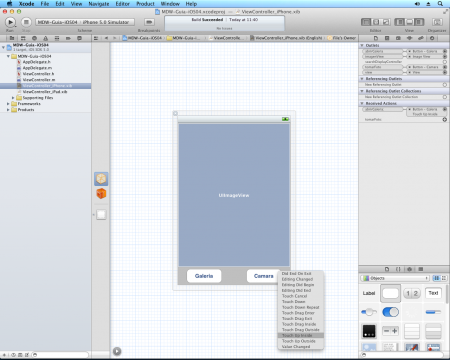The height and width of the screenshot is (360, 450).
Task: Toggle the Breakpoints button
Action: click(x=149, y=22)
